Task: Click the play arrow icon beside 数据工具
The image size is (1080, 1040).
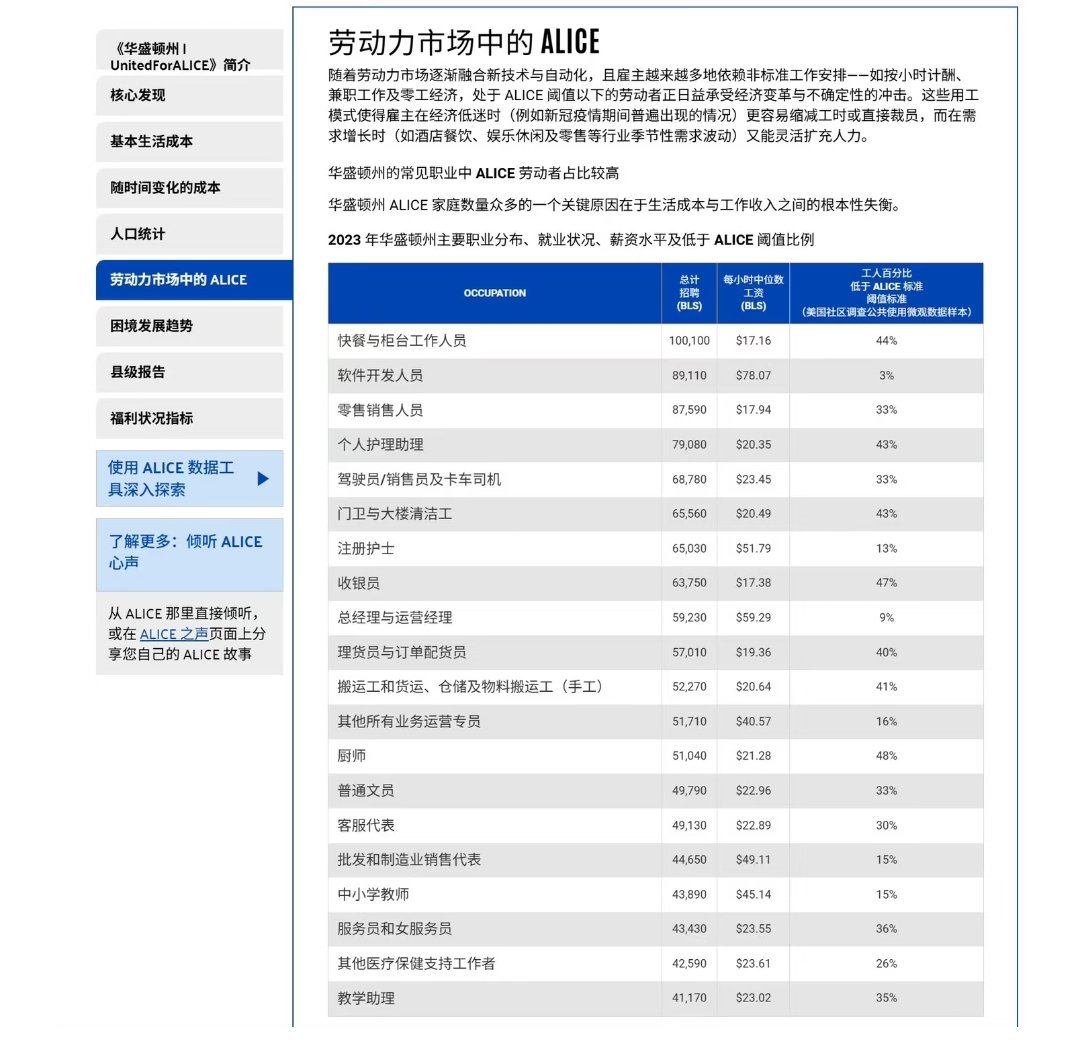Action: pos(262,479)
